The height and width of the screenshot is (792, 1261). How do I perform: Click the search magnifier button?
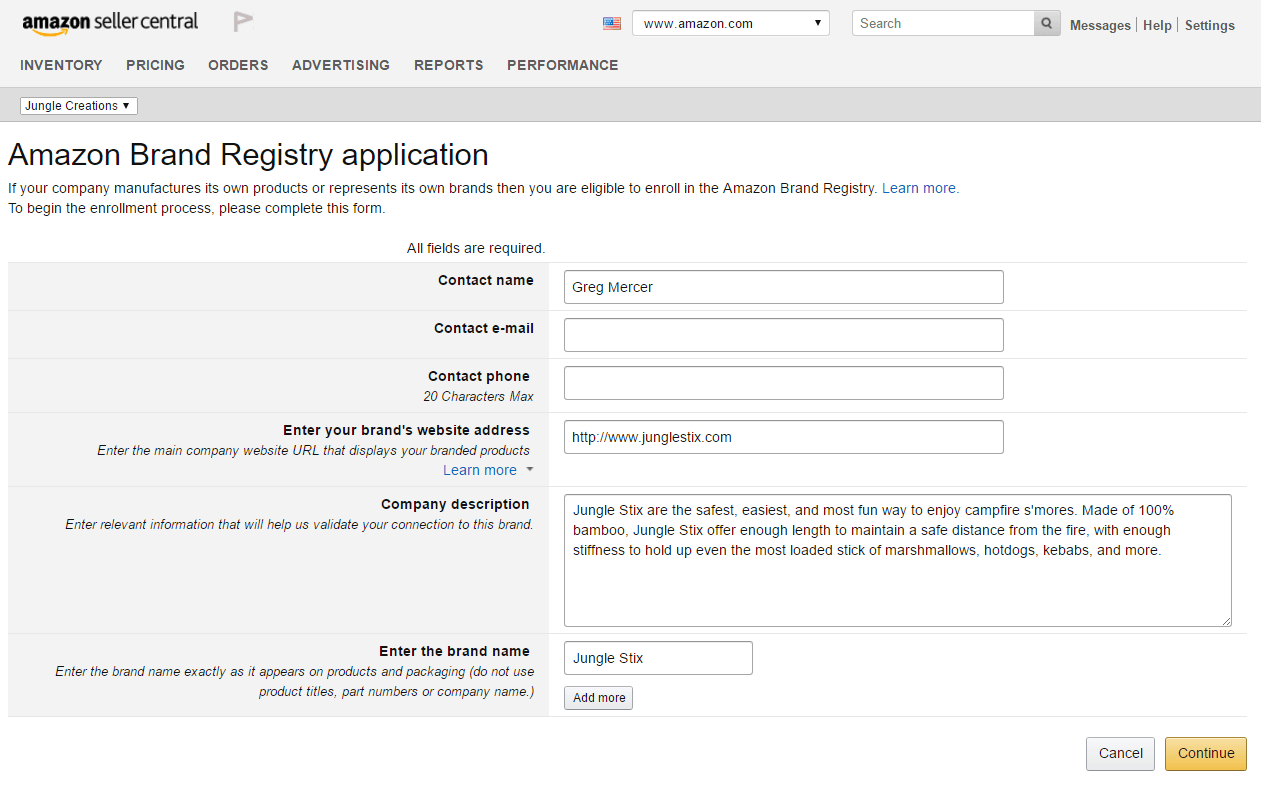[x=1047, y=23]
